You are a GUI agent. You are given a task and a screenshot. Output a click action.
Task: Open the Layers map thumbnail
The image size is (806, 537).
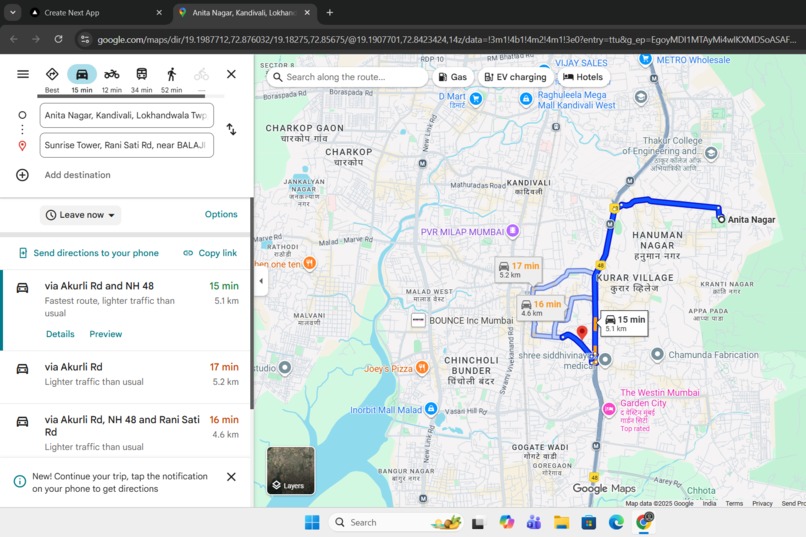(290, 470)
